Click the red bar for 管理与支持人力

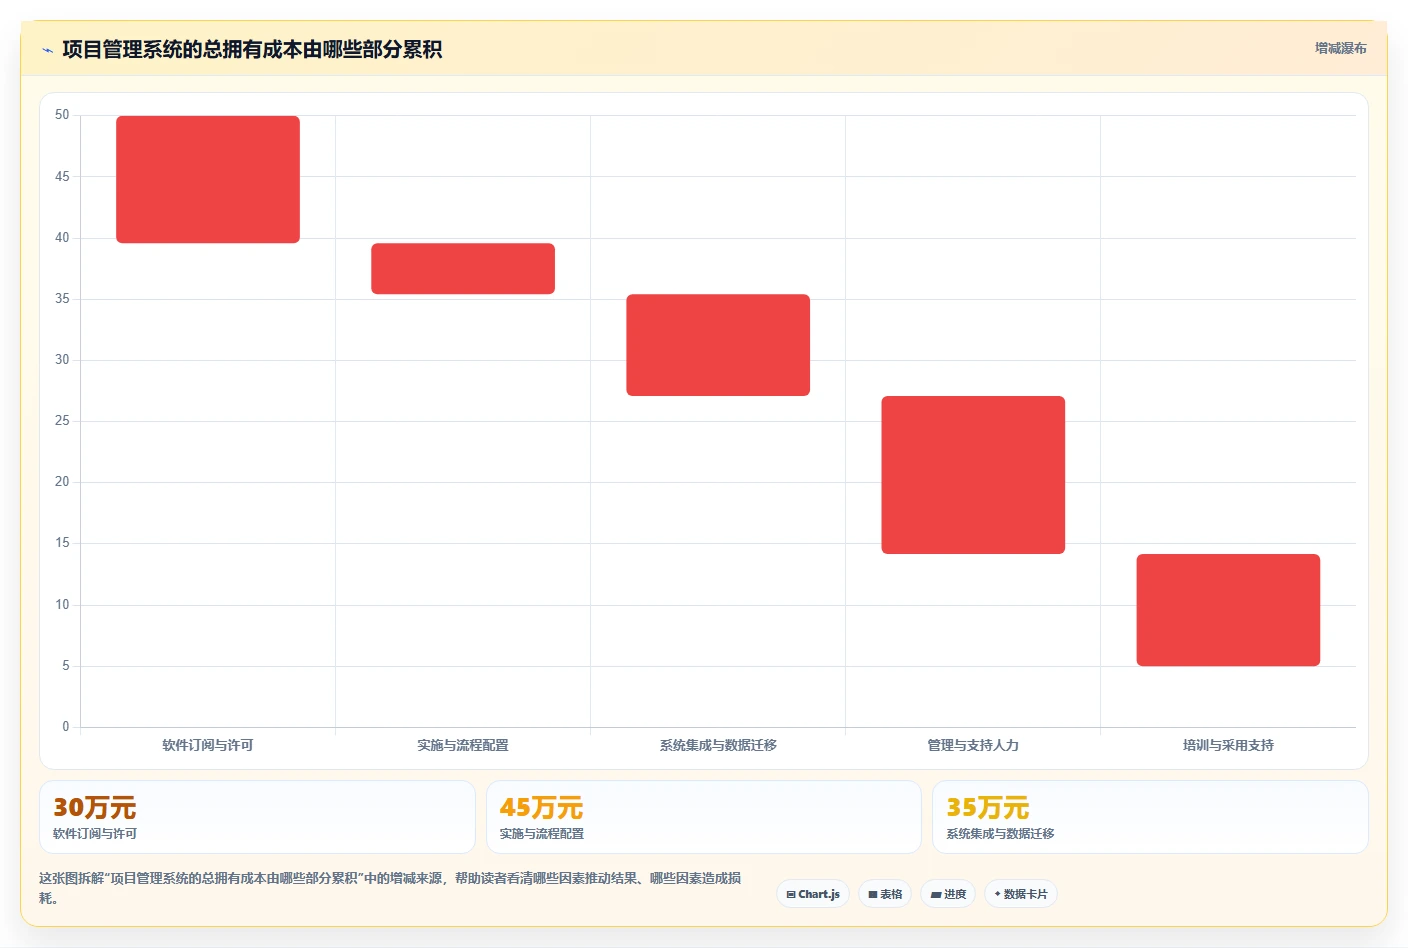pyautogui.click(x=973, y=475)
